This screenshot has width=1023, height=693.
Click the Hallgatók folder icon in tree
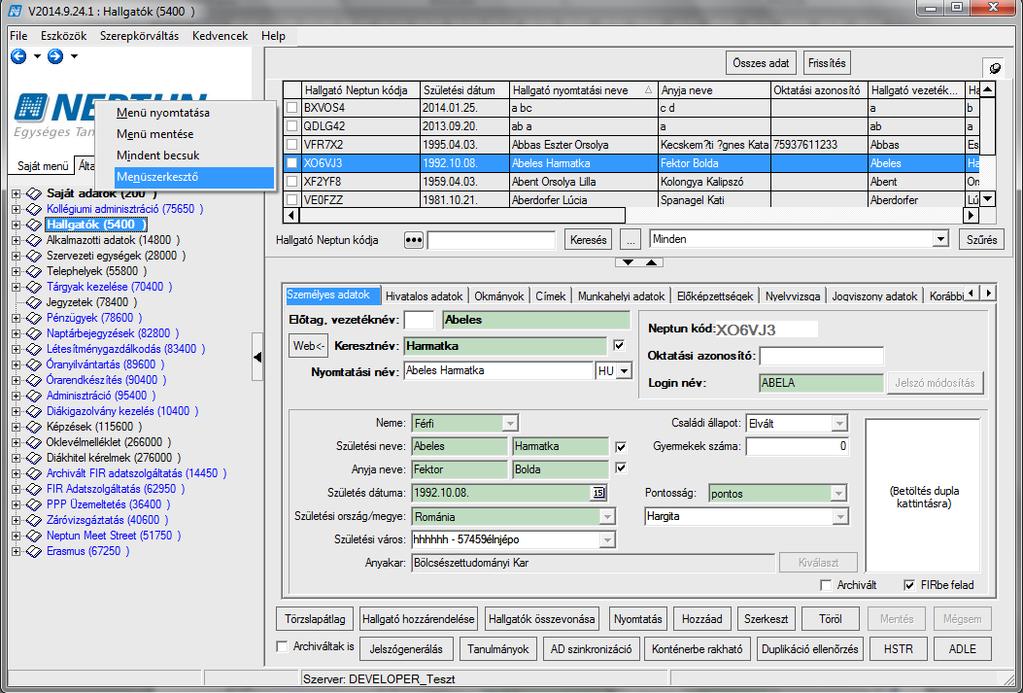click(34, 225)
